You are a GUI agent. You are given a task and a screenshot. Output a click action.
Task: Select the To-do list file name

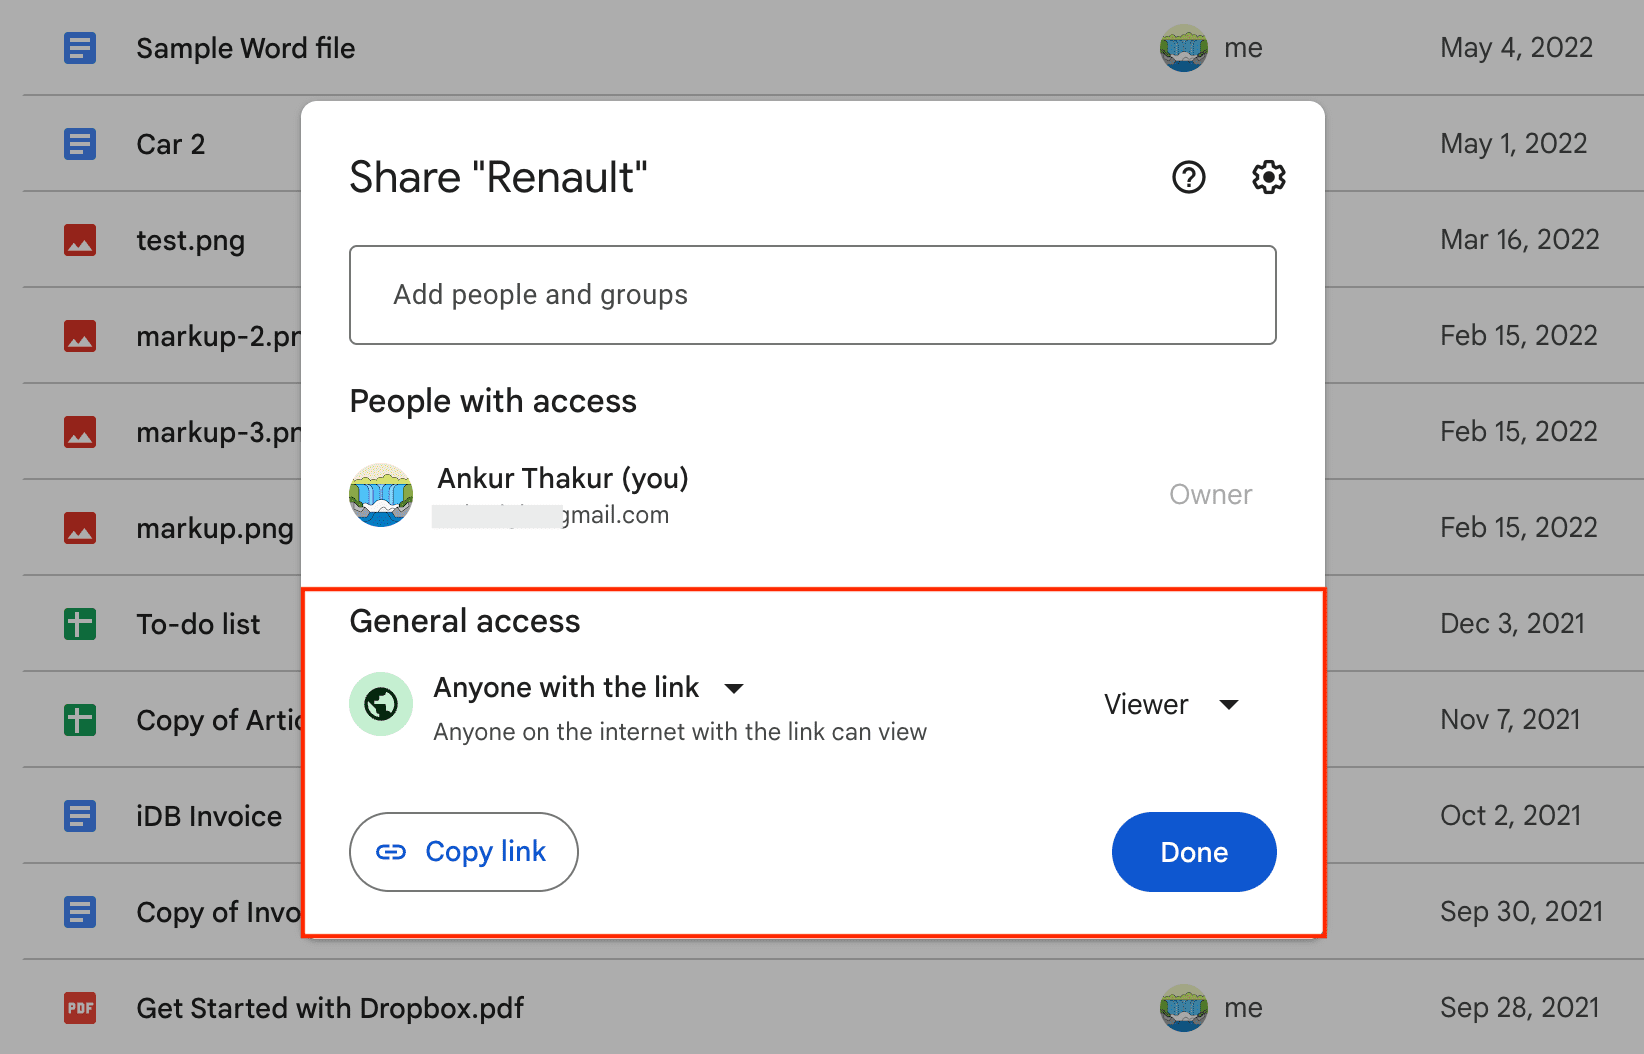tap(198, 624)
